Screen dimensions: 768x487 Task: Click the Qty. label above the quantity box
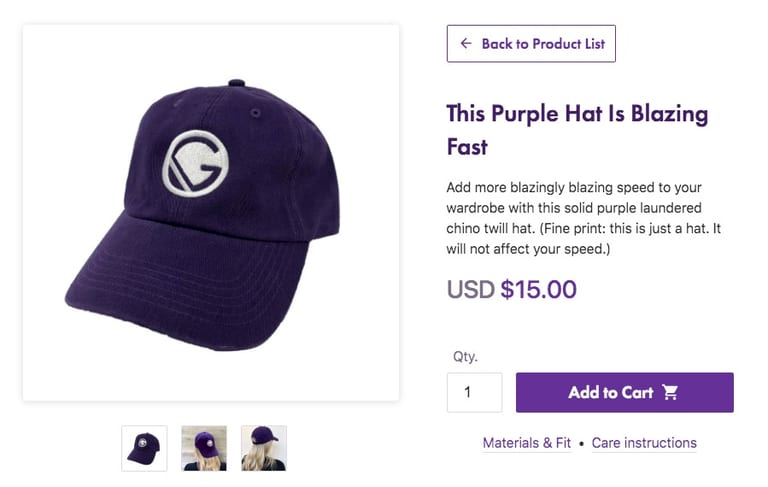click(465, 356)
